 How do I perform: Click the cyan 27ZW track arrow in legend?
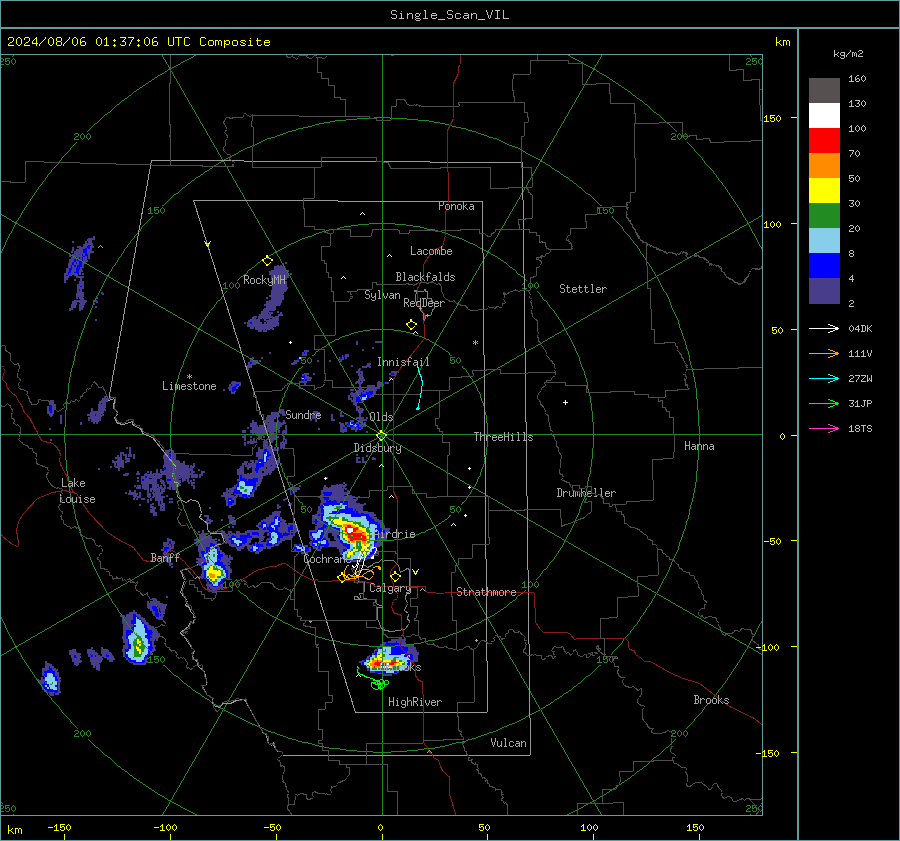click(824, 378)
